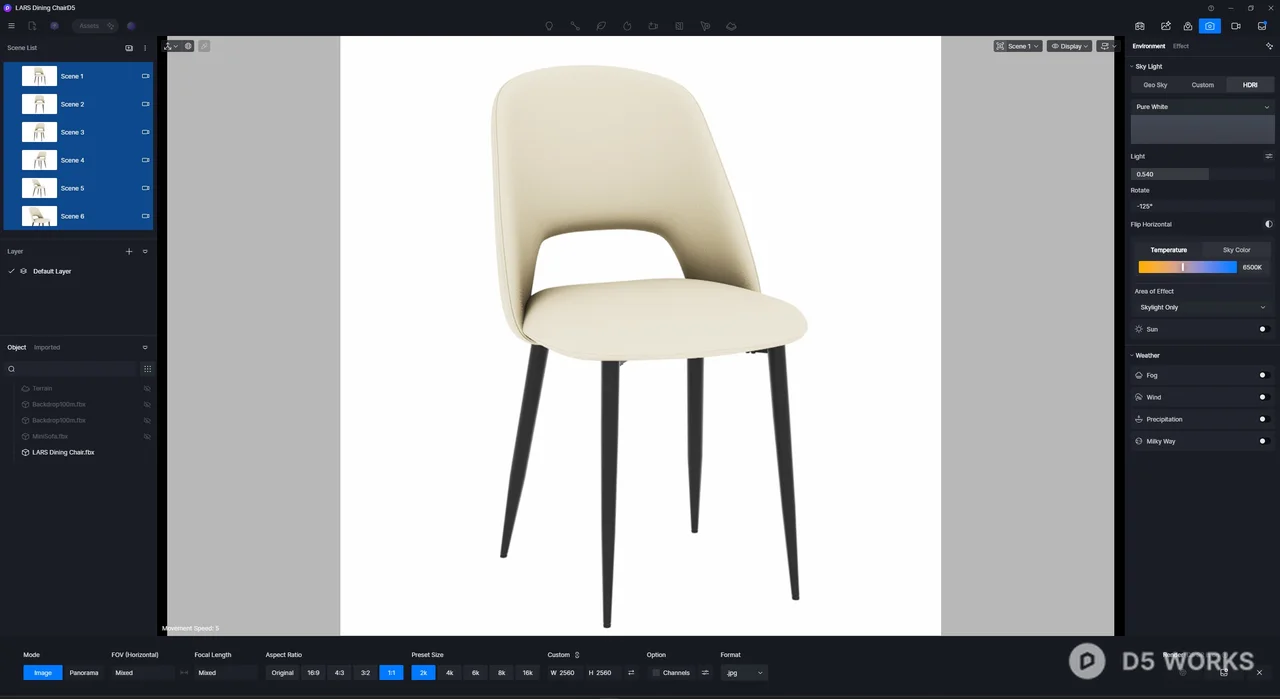Open the Environment tab

[x=1148, y=46]
